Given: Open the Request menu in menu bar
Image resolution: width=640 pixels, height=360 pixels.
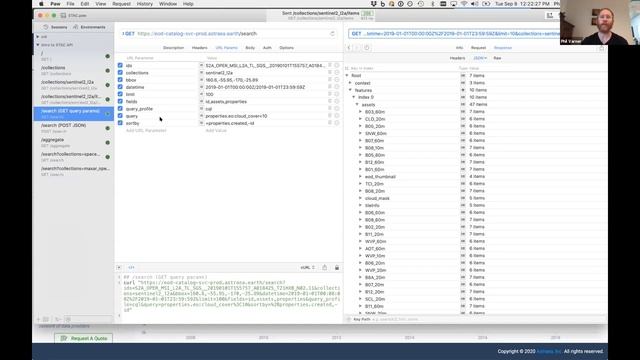Looking at the screenshot, I should click(x=121, y=4).
